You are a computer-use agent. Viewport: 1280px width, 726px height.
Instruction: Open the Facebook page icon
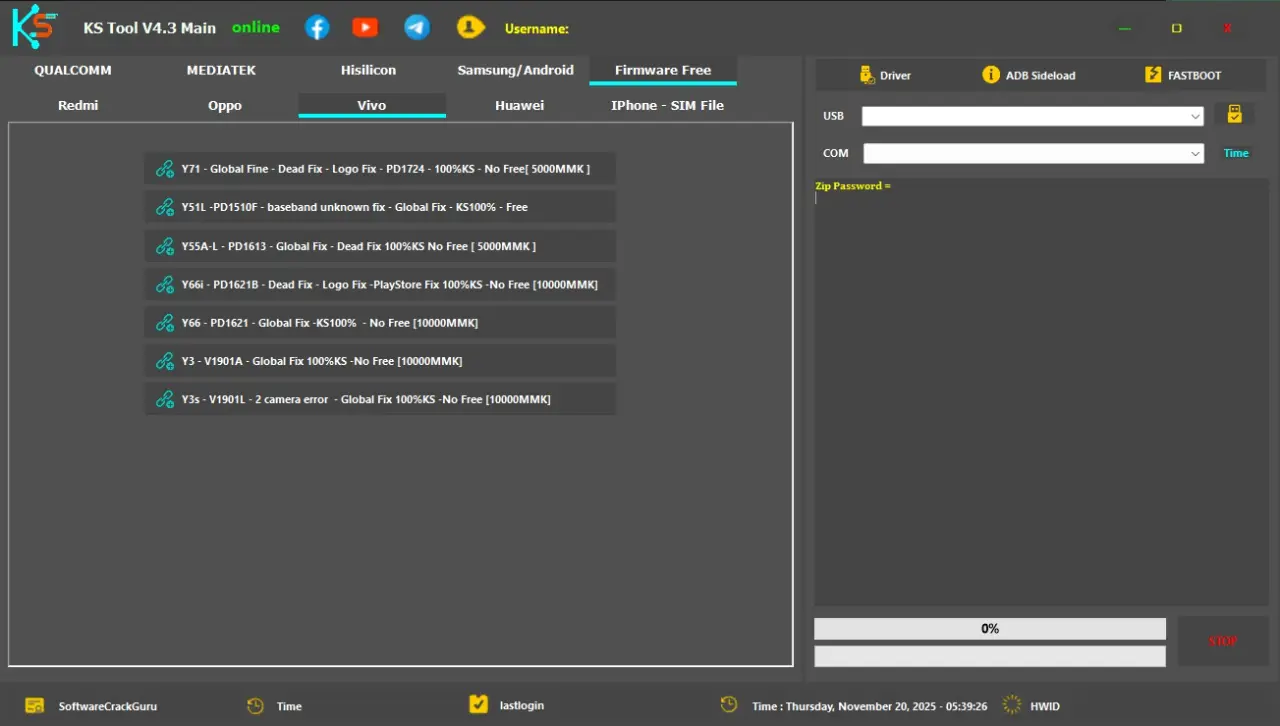[x=317, y=28]
